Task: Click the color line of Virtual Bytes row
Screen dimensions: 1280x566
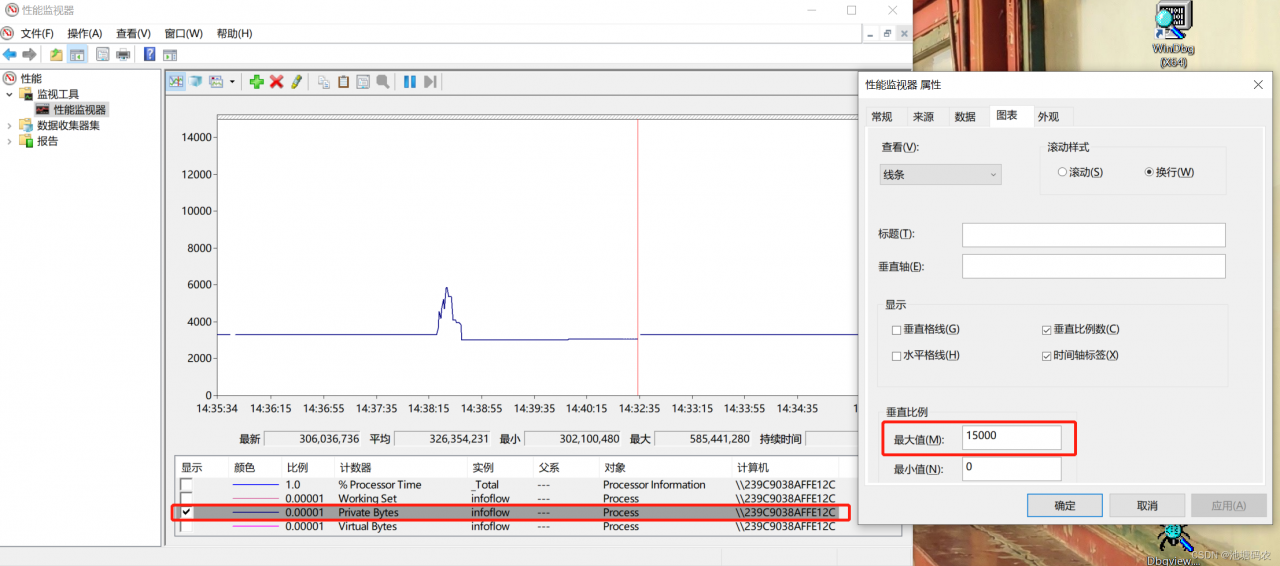Action: (255, 526)
